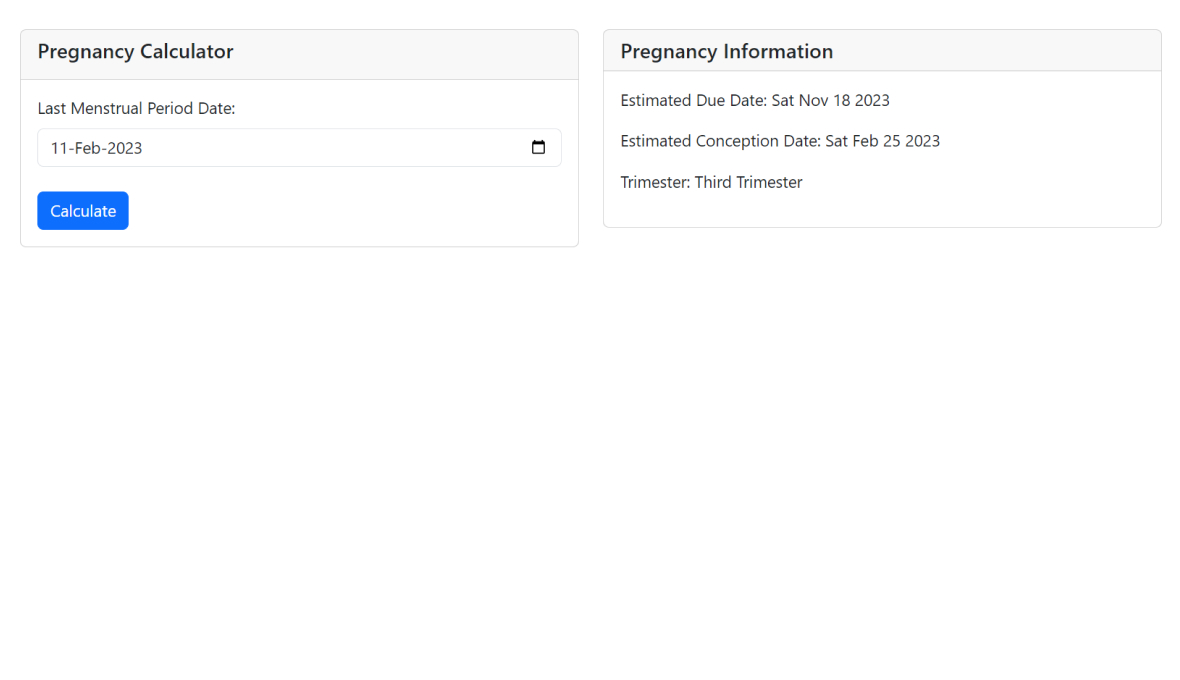1180x680 pixels.
Task: Select the year segment "2023" in date field
Action: pyautogui.click(x=125, y=148)
